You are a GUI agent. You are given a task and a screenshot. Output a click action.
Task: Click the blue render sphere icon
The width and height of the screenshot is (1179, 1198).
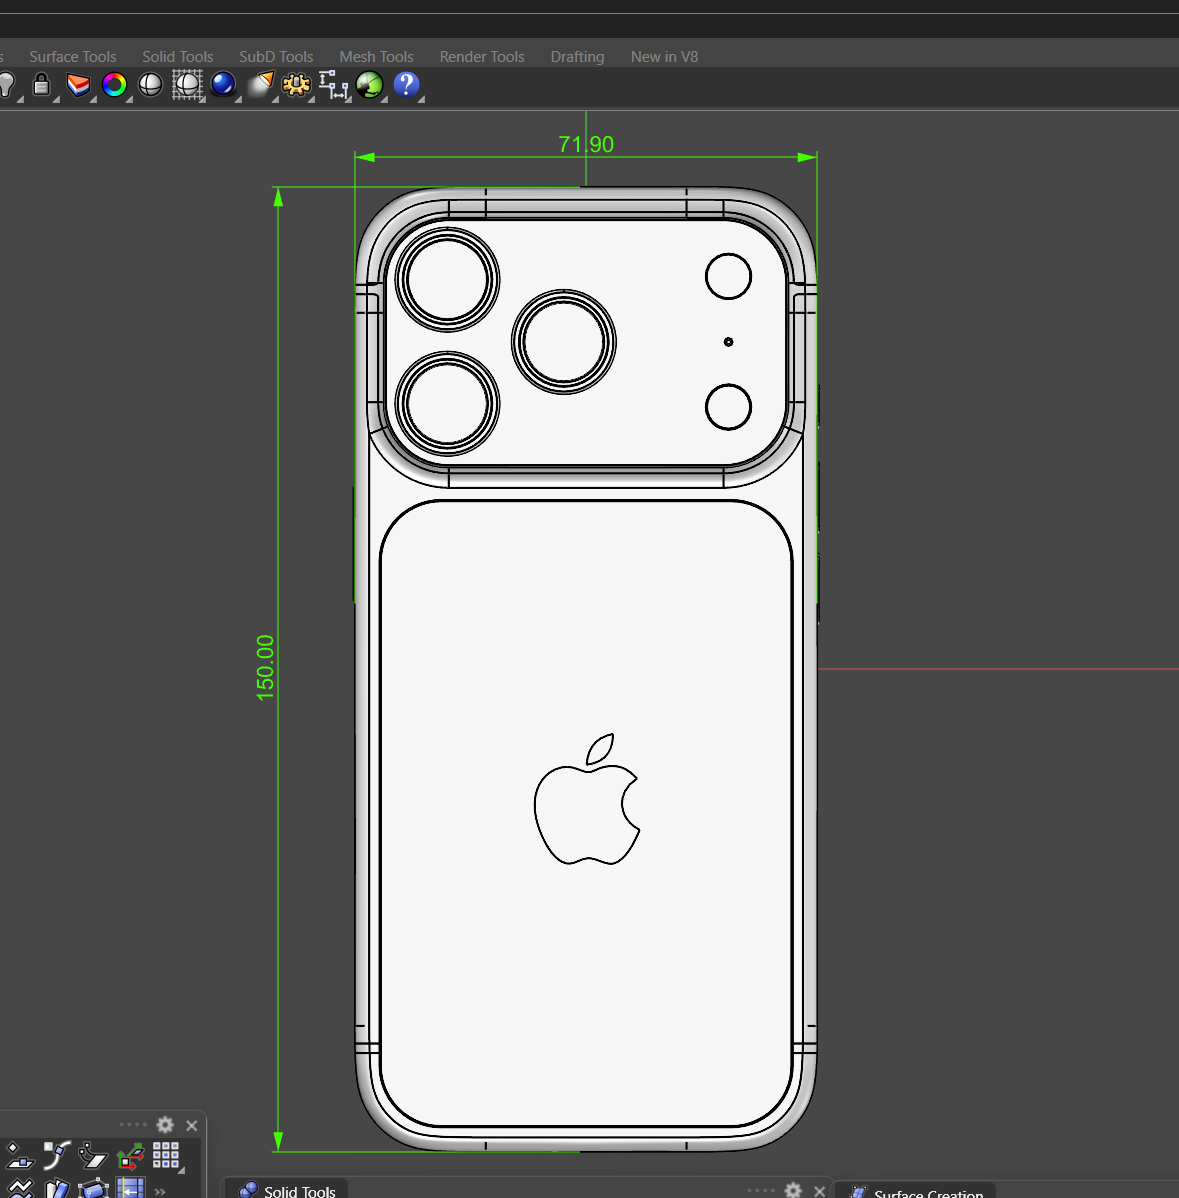click(x=223, y=85)
